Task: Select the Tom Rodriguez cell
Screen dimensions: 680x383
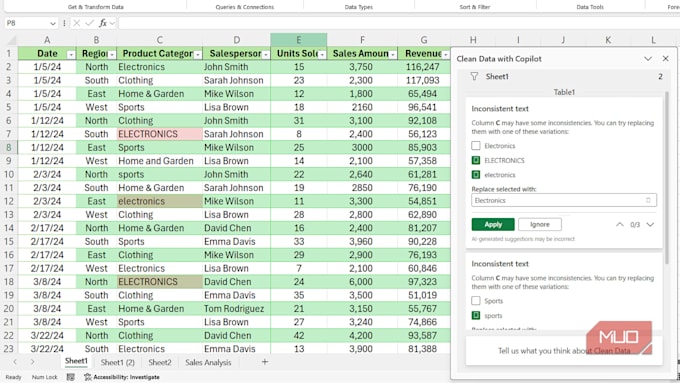Action: 236,309
